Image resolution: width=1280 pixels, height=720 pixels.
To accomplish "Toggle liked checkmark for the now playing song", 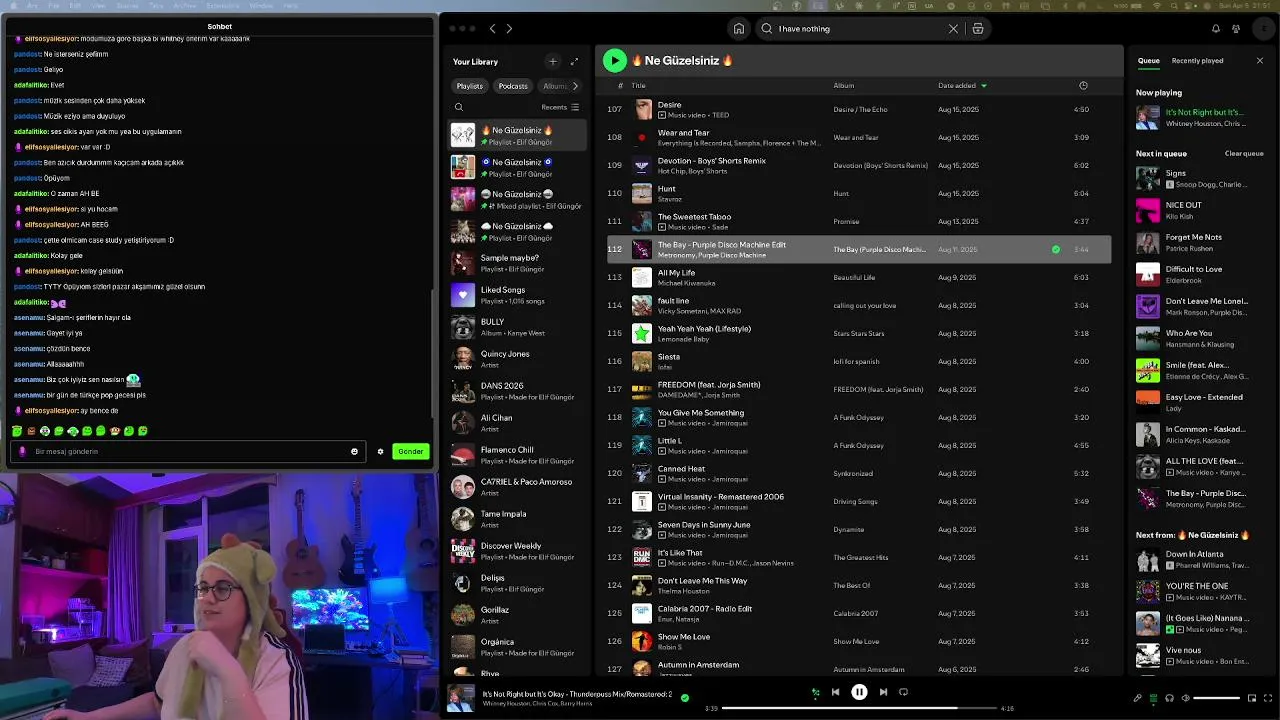I will coord(684,698).
